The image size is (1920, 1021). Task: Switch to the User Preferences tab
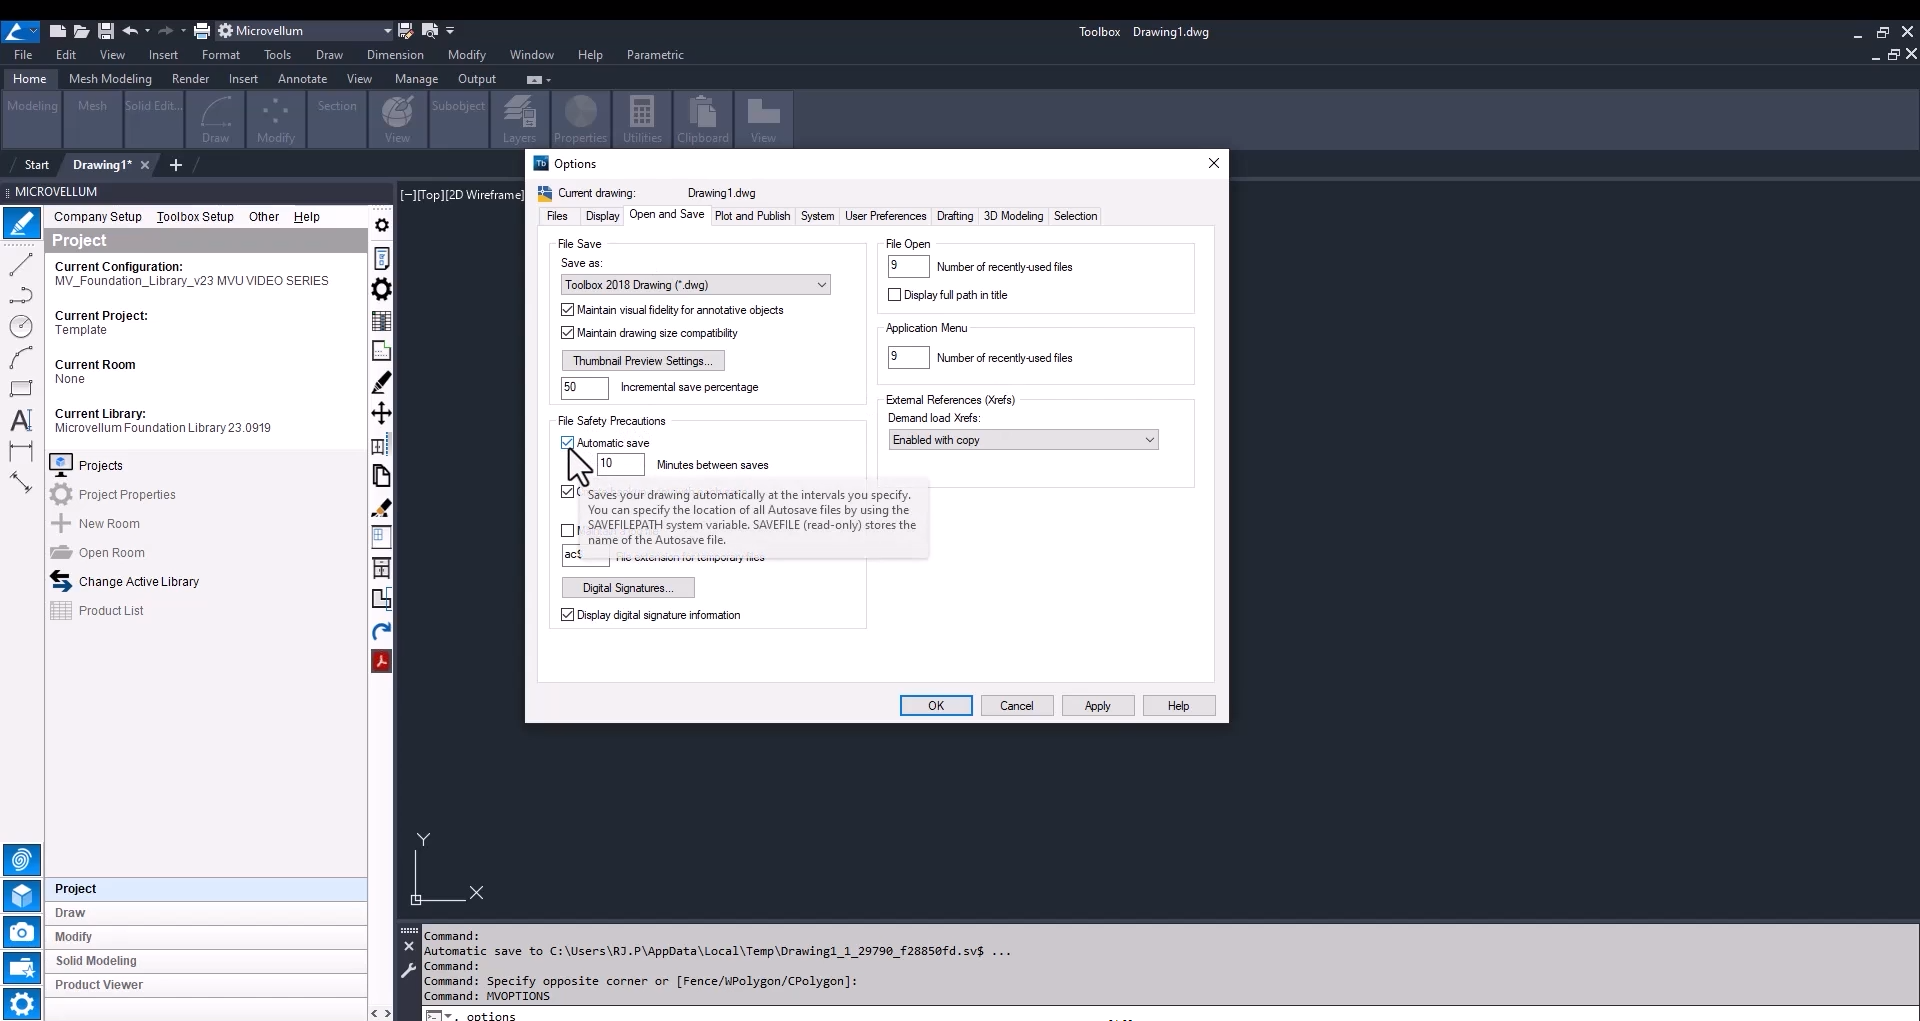tap(885, 216)
